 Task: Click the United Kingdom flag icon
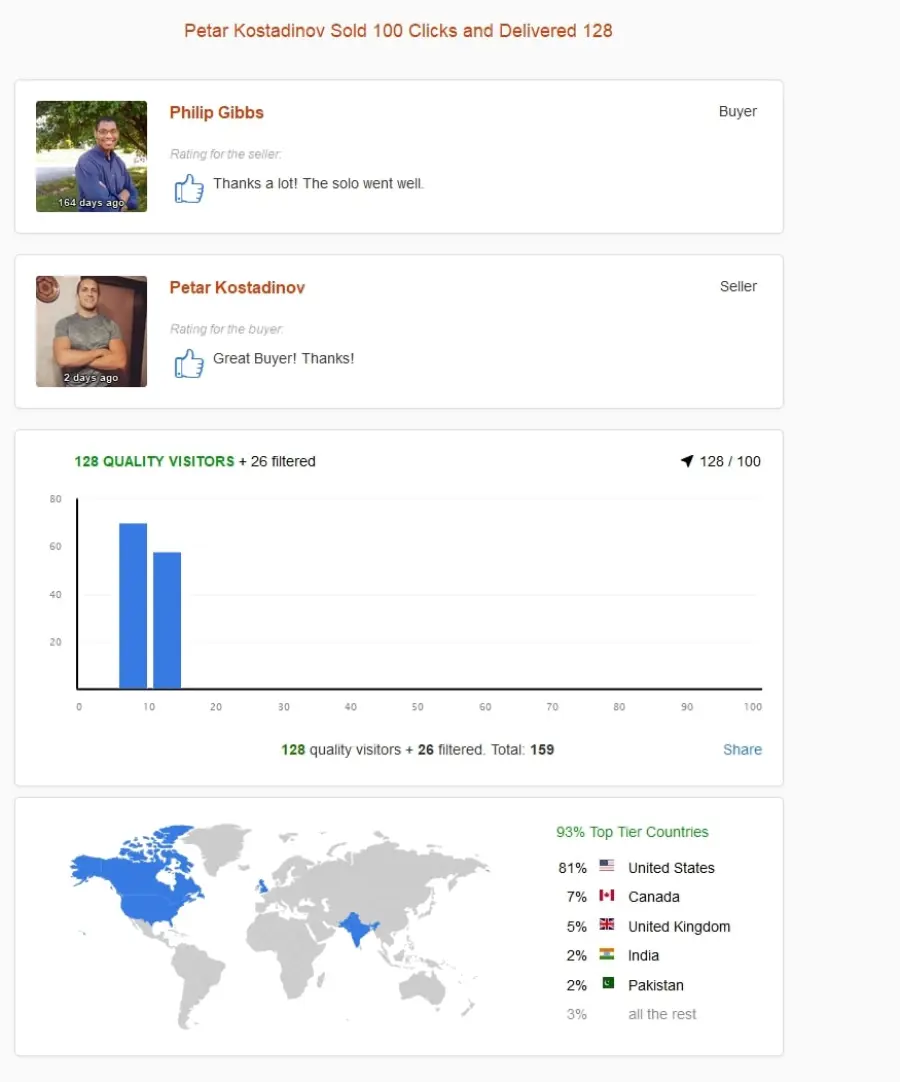pyautogui.click(x=607, y=924)
